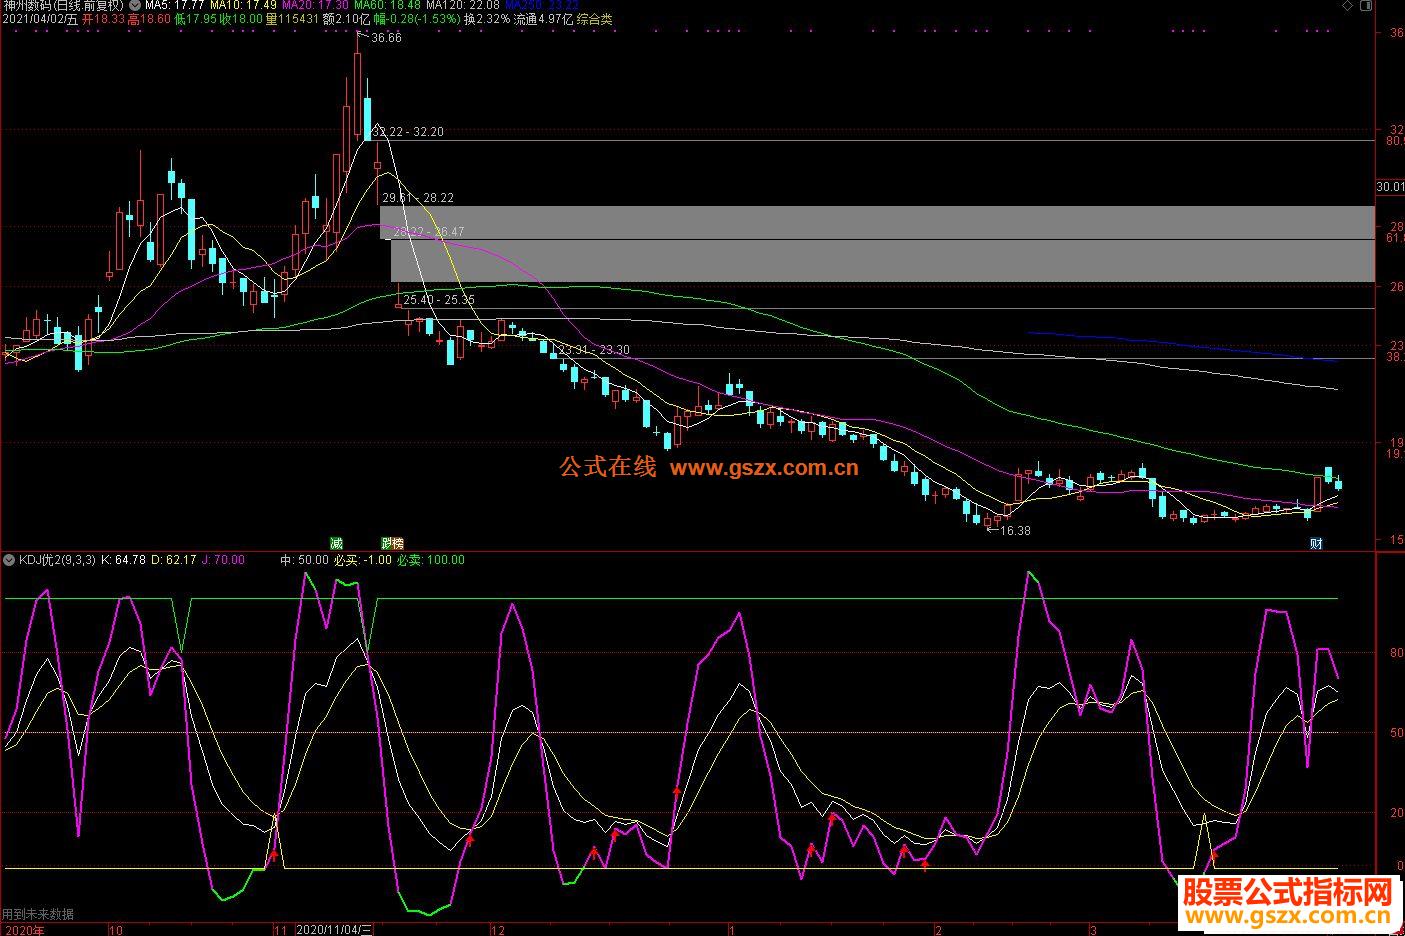Click the 32.22 - 32.20 gap level label
Viewport: 1405px width, 936px height.
coord(407,132)
